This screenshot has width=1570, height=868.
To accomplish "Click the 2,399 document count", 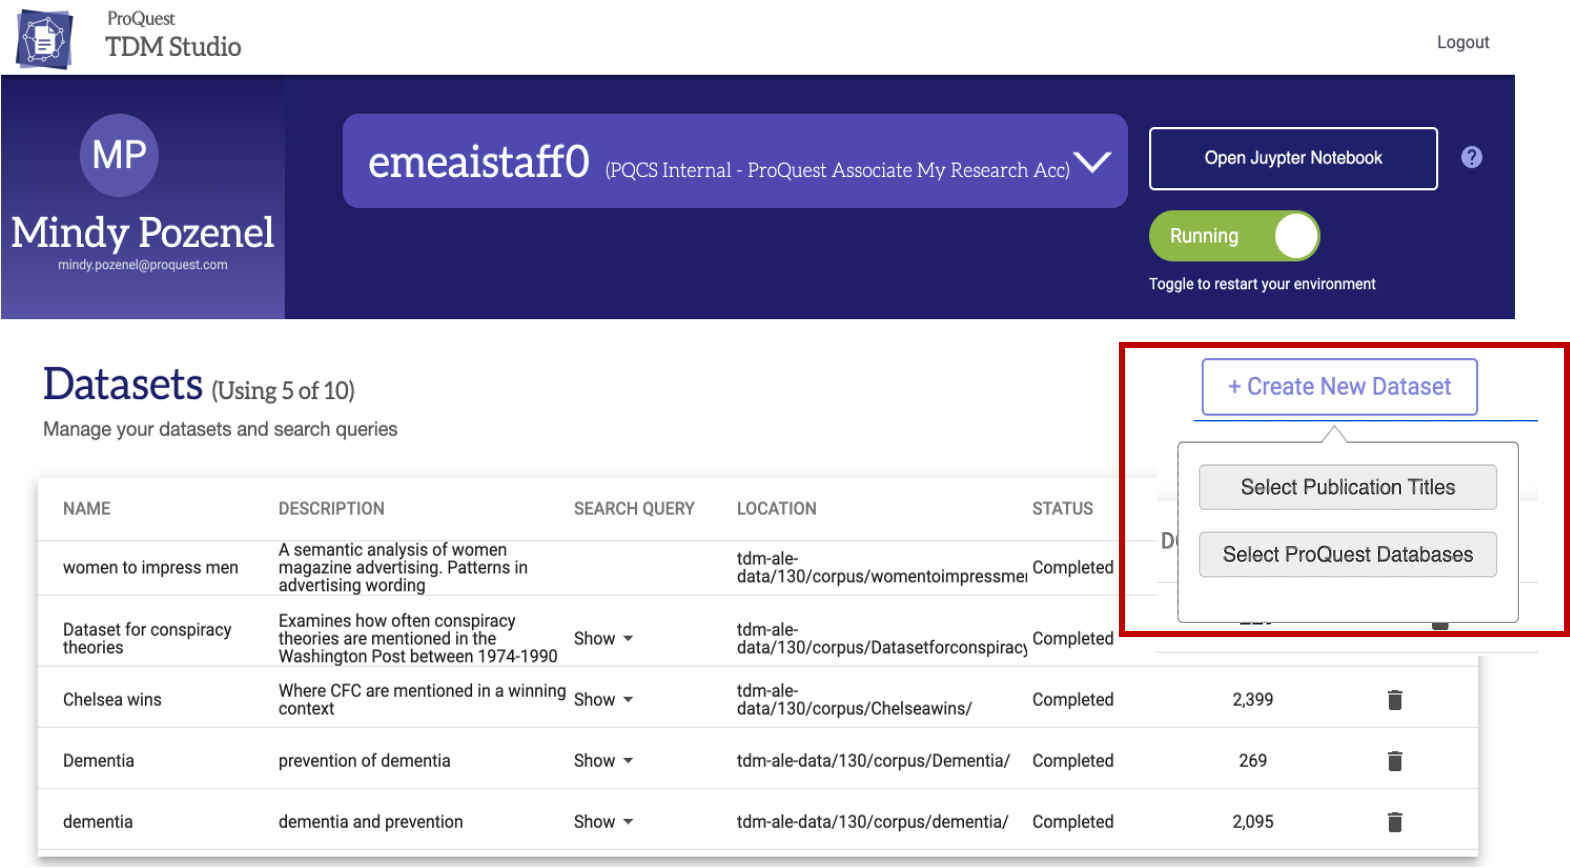I will [x=1253, y=700].
